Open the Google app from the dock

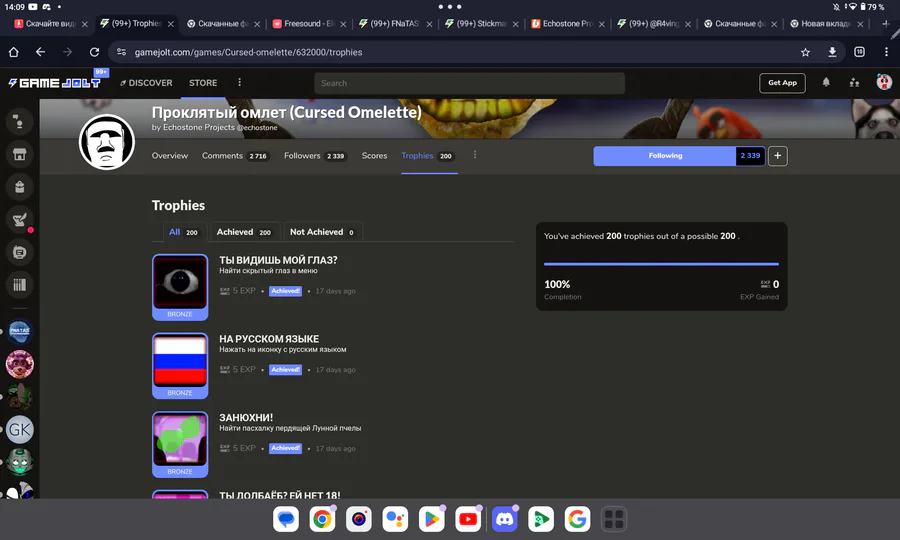pos(577,519)
